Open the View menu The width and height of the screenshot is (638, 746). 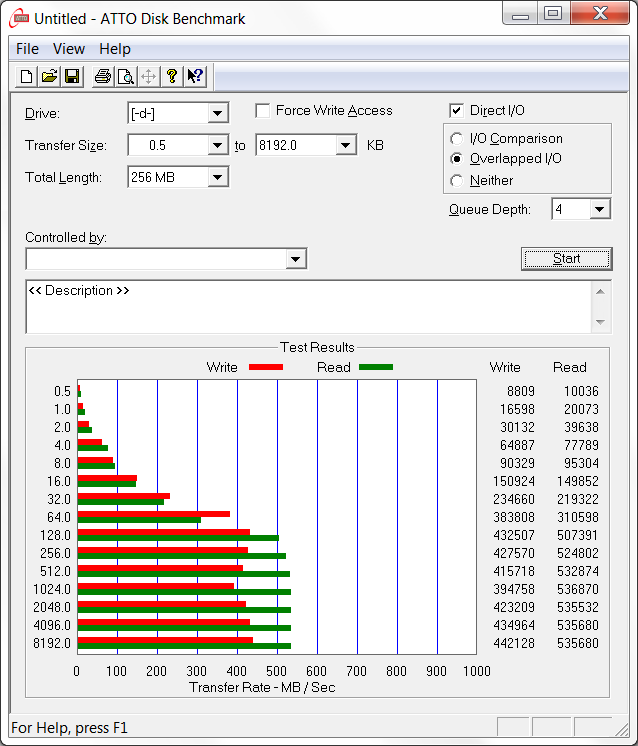69,49
